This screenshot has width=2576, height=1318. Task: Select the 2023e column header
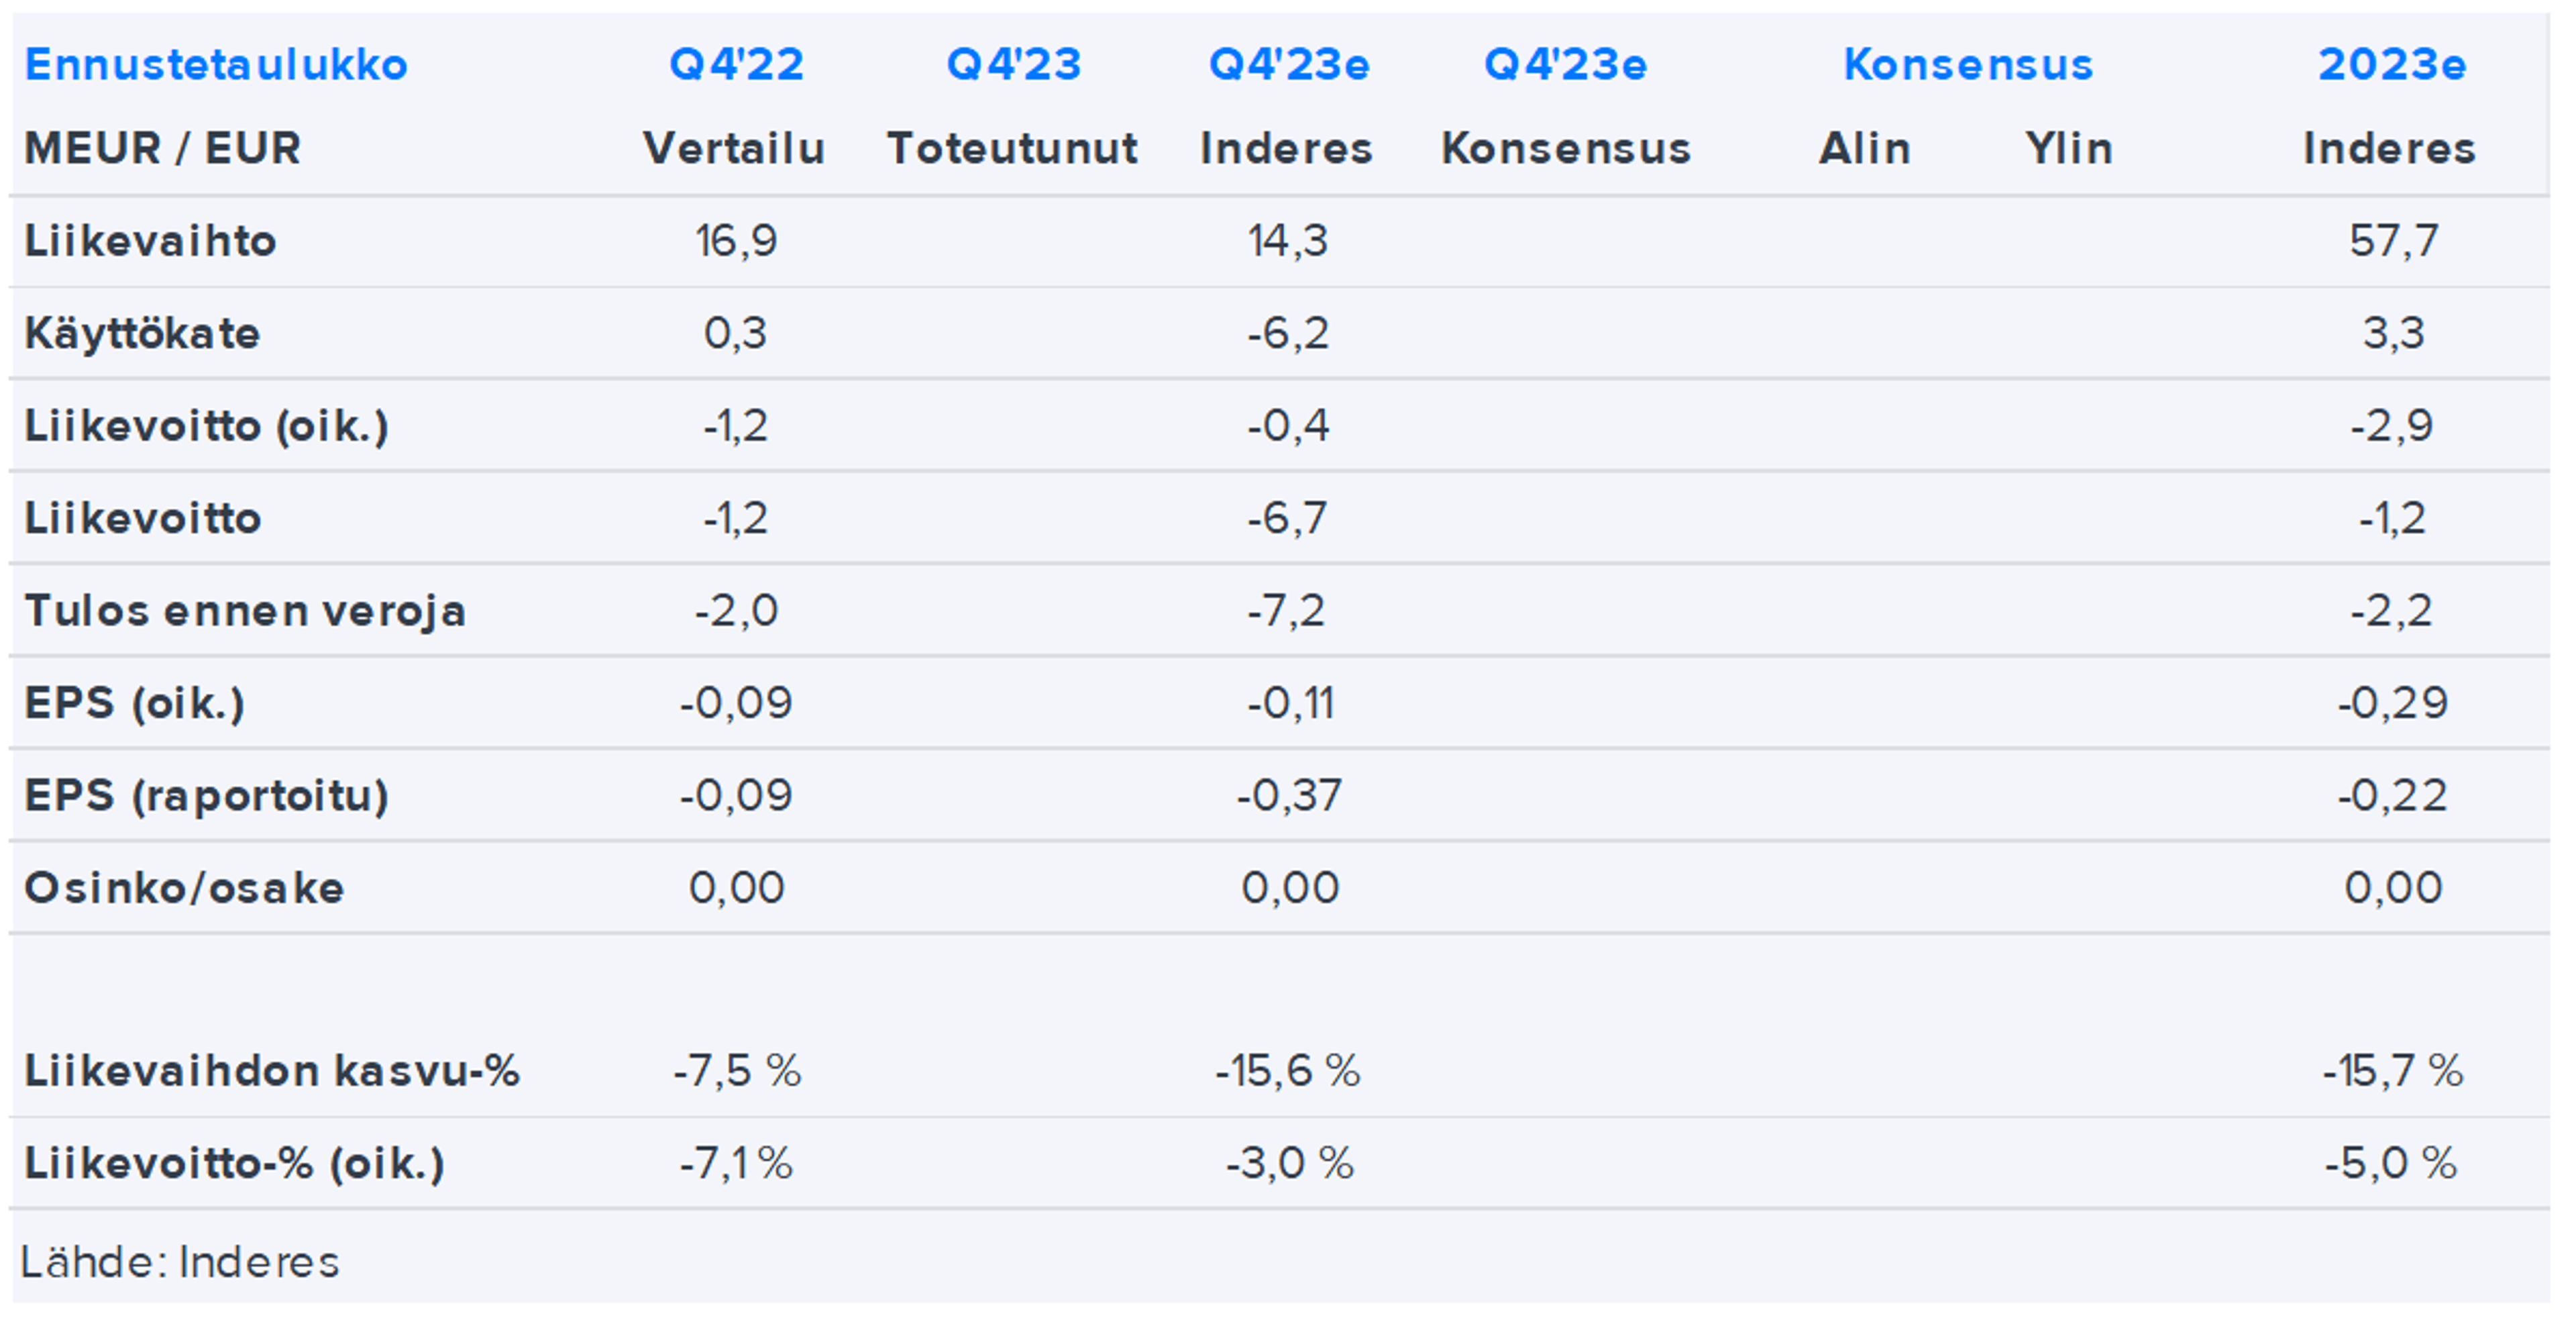click(2391, 65)
